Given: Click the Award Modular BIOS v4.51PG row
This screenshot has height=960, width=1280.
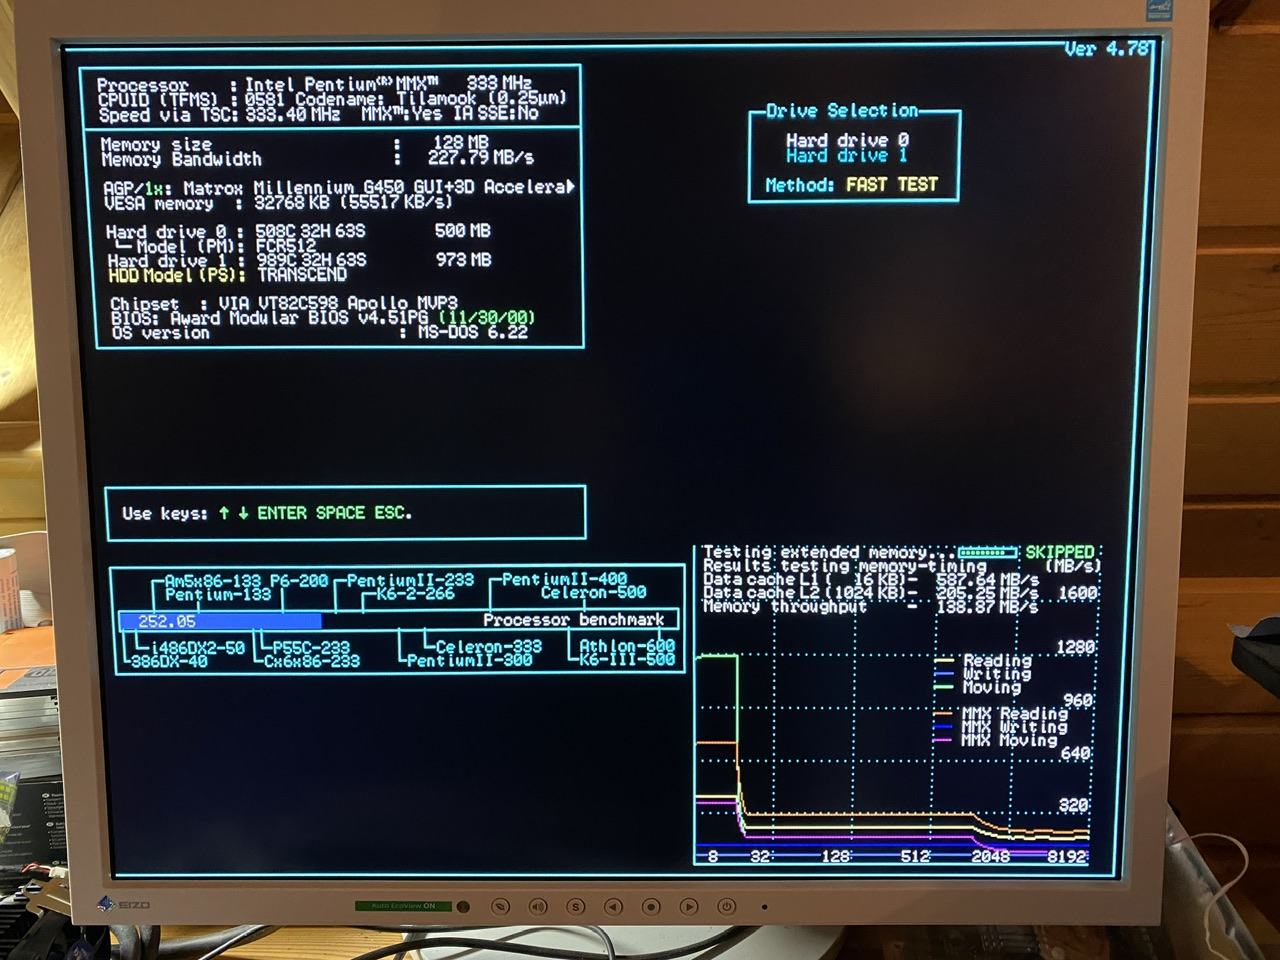Looking at the screenshot, I should [x=322, y=318].
